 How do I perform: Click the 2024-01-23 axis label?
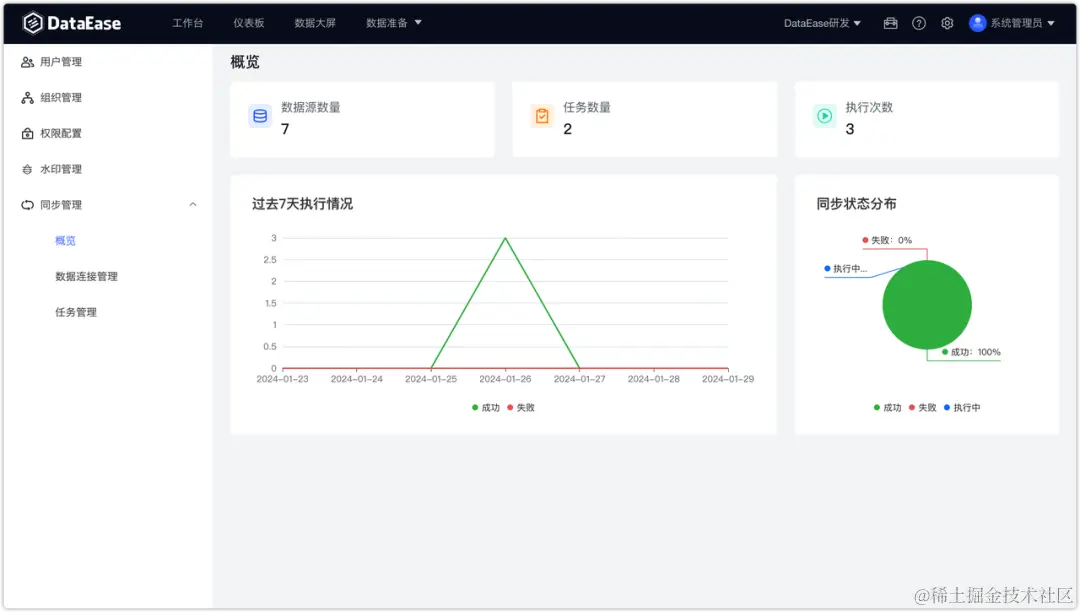[282, 379]
